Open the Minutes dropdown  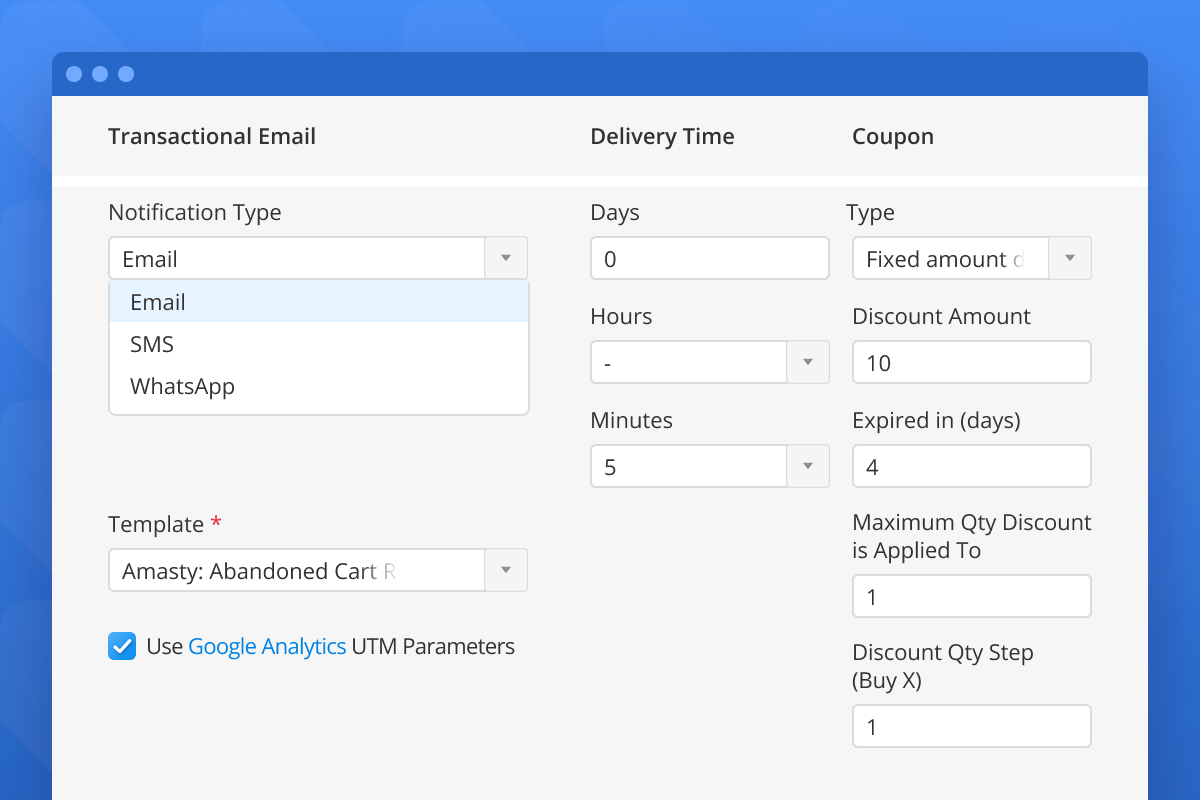[807, 466]
